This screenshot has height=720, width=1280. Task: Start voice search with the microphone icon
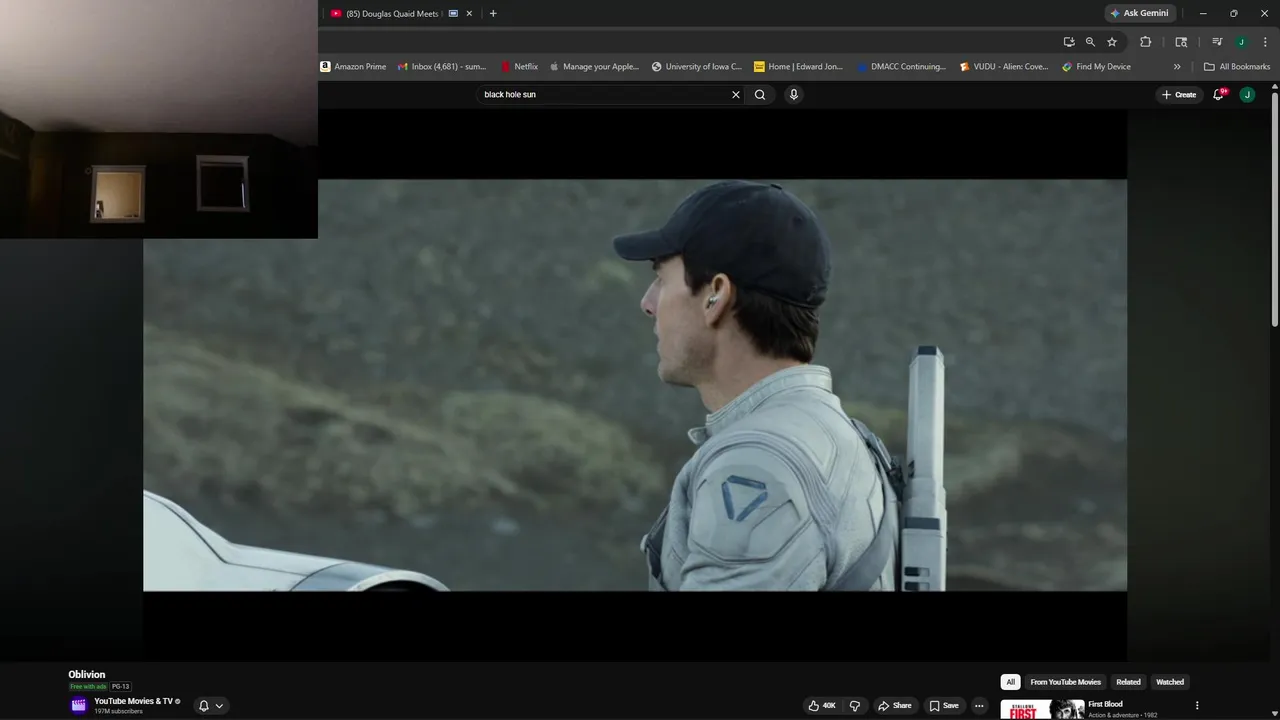coord(794,95)
